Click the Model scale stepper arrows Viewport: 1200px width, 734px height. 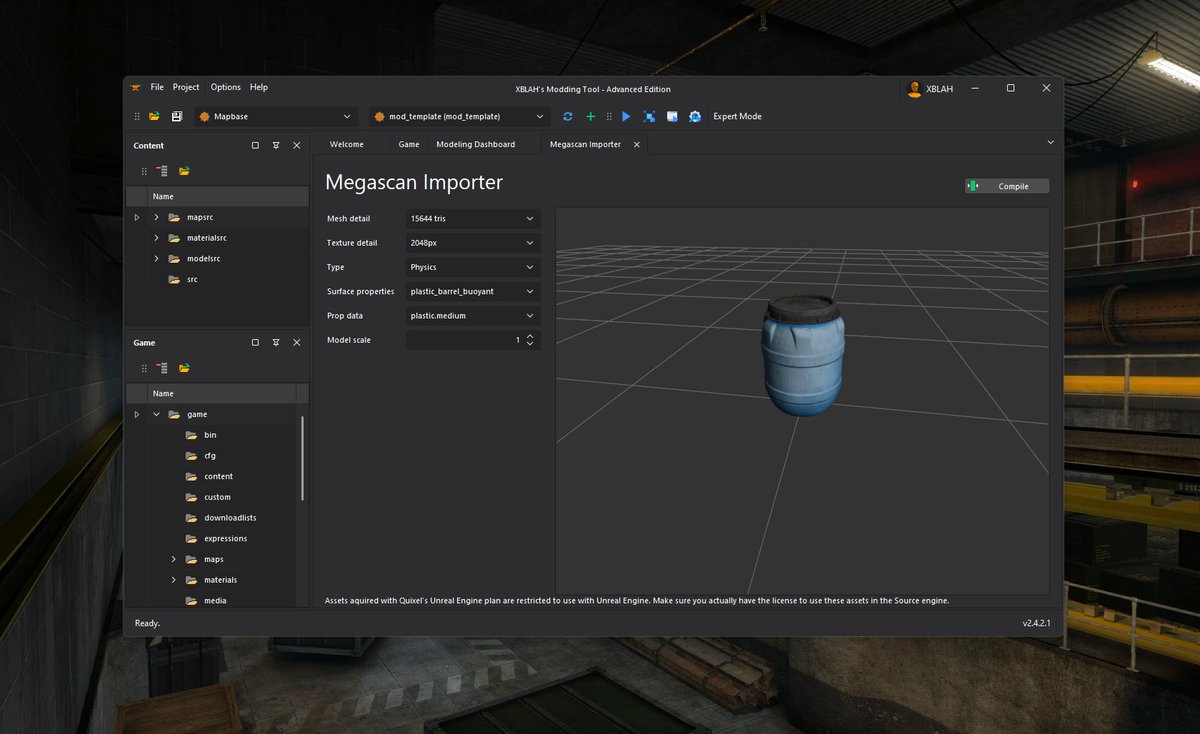[530, 340]
